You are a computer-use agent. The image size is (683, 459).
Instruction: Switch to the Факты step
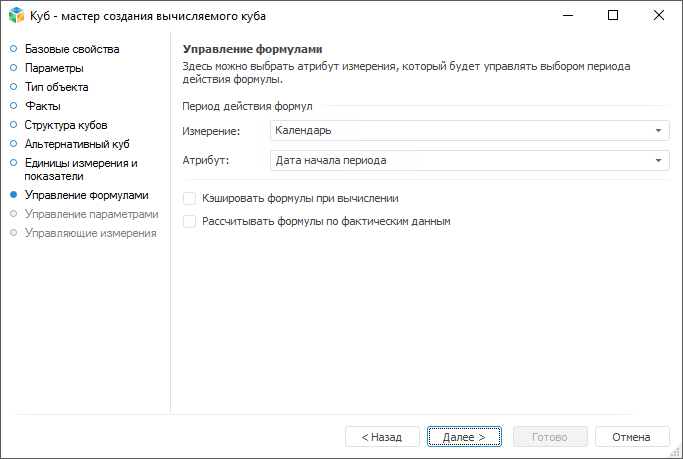pyautogui.click(x=42, y=106)
